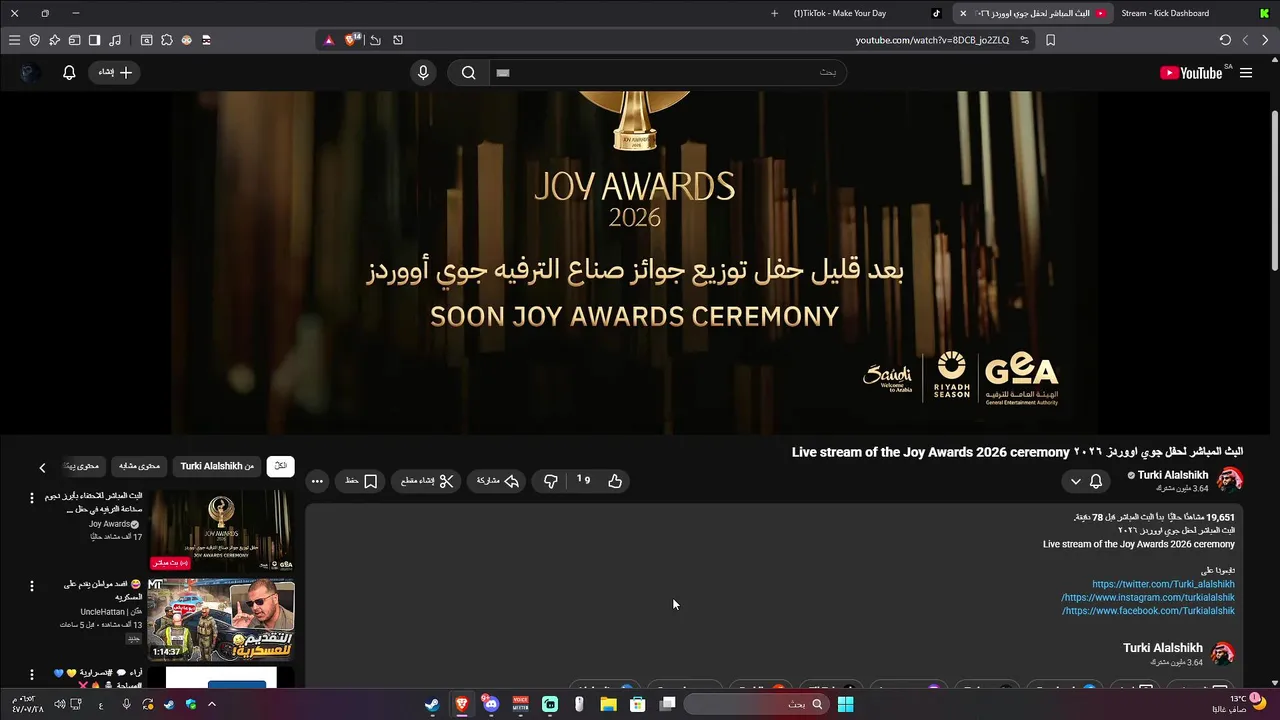This screenshot has height=720, width=1280.
Task: Open Turki Alalshikh channel name under video title
Action: [1173, 475]
